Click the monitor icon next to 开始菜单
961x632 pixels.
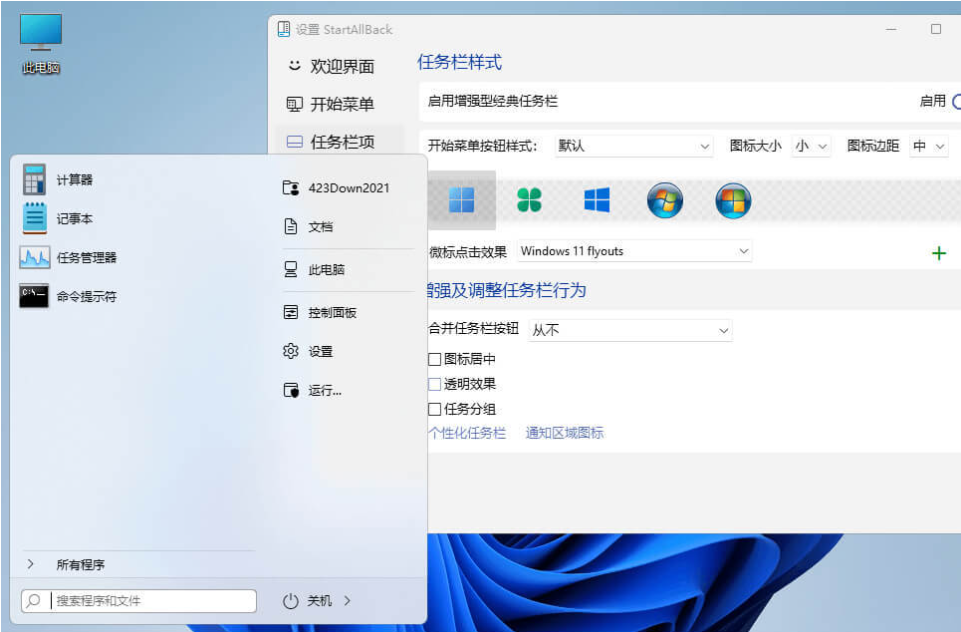[x=295, y=104]
